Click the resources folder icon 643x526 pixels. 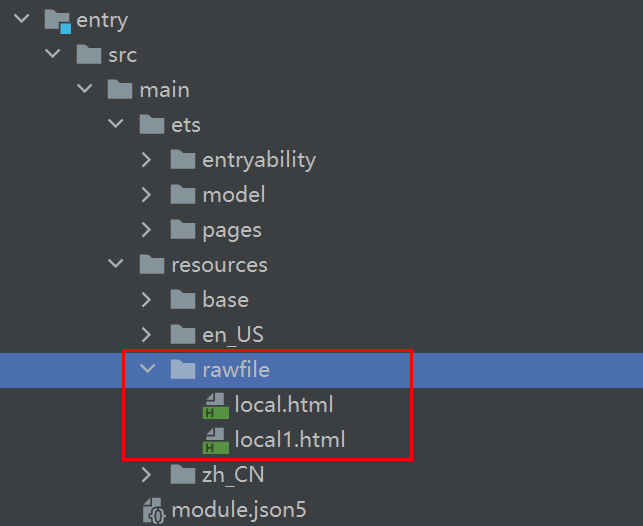point(152,265)
